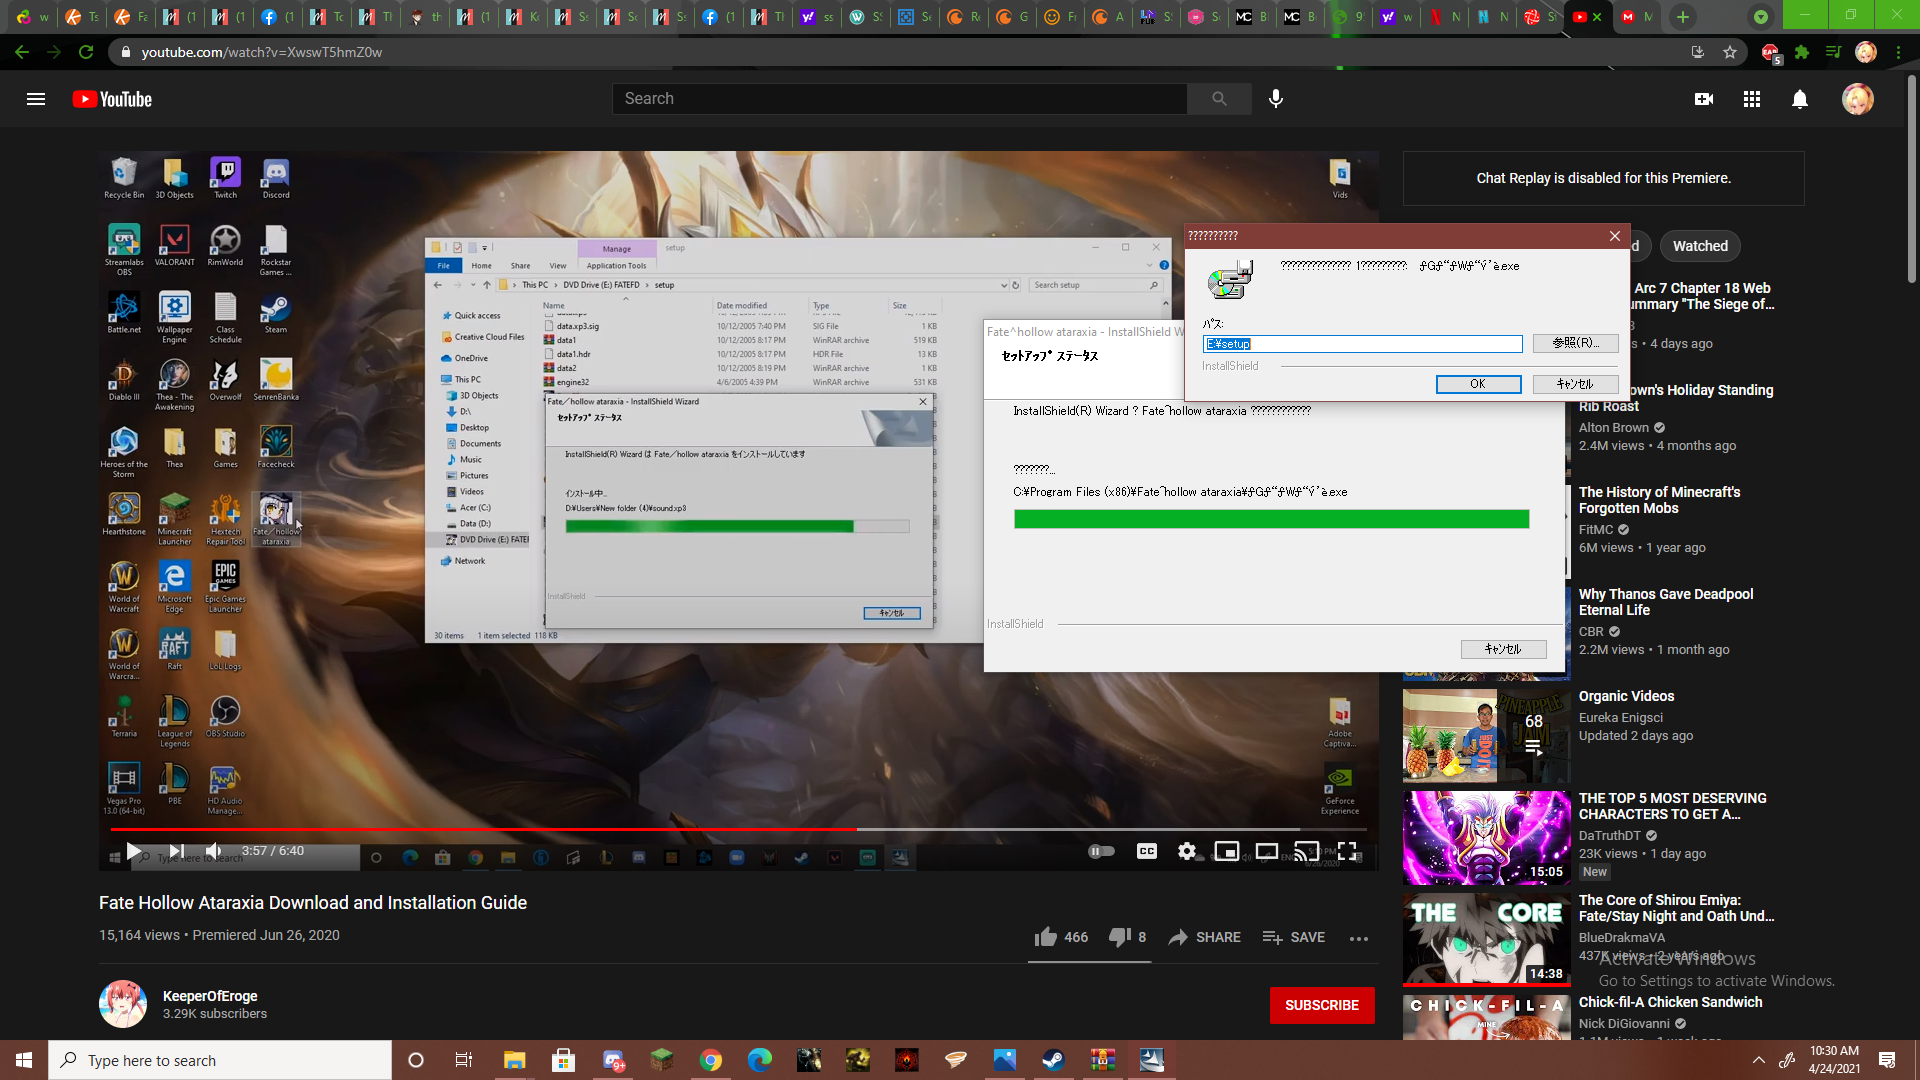Open the YouTube Create video camera icon
The height and width of the screenshot is (1080, 1920).
tap(1704, 99)
